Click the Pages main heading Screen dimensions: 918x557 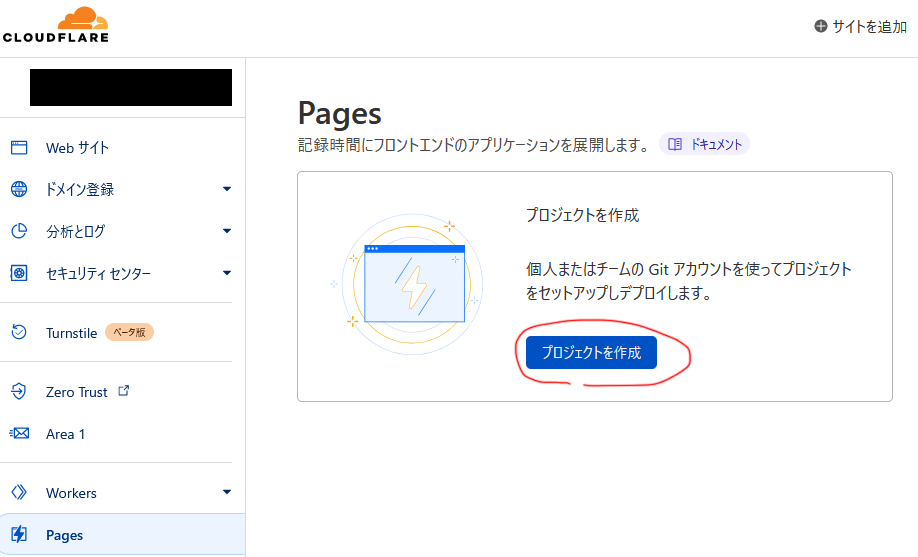[340, 114]
